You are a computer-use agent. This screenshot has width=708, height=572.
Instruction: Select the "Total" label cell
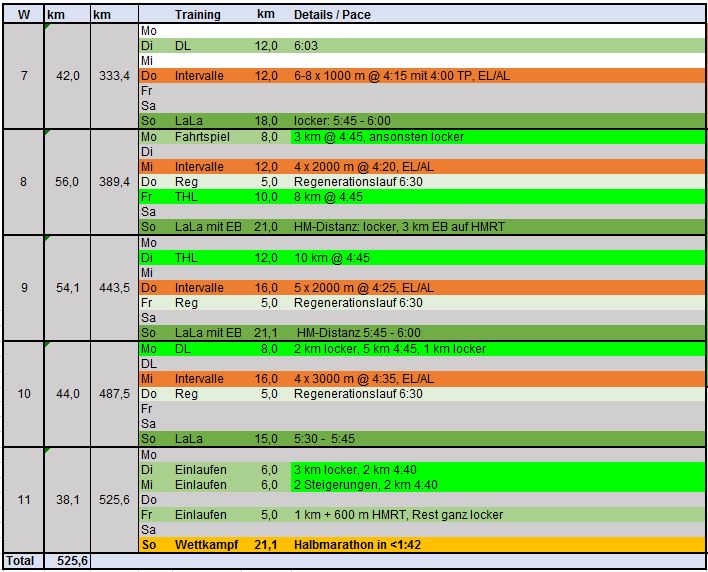click(23, 562)
